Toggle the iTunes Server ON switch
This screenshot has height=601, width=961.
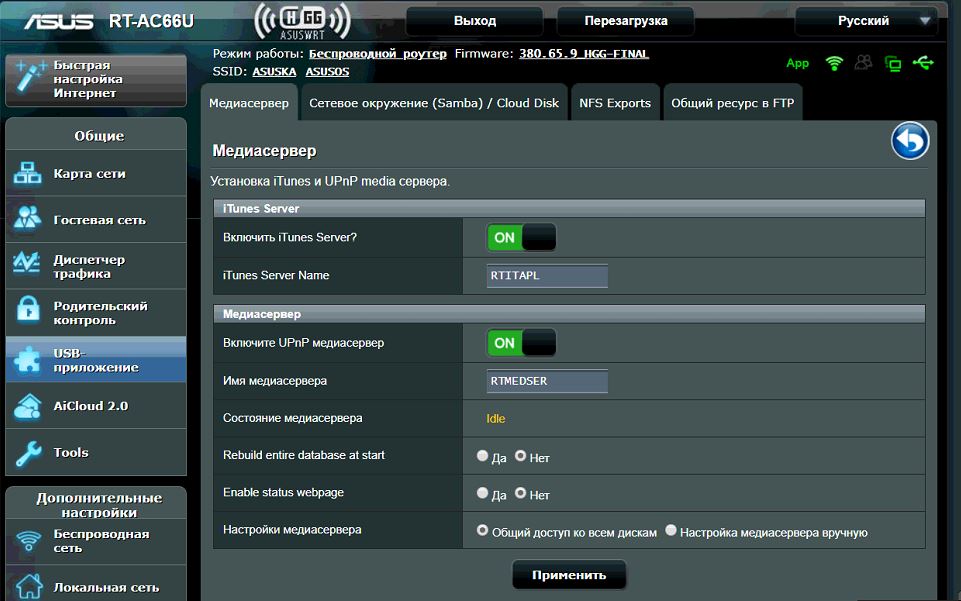(522, 237)
